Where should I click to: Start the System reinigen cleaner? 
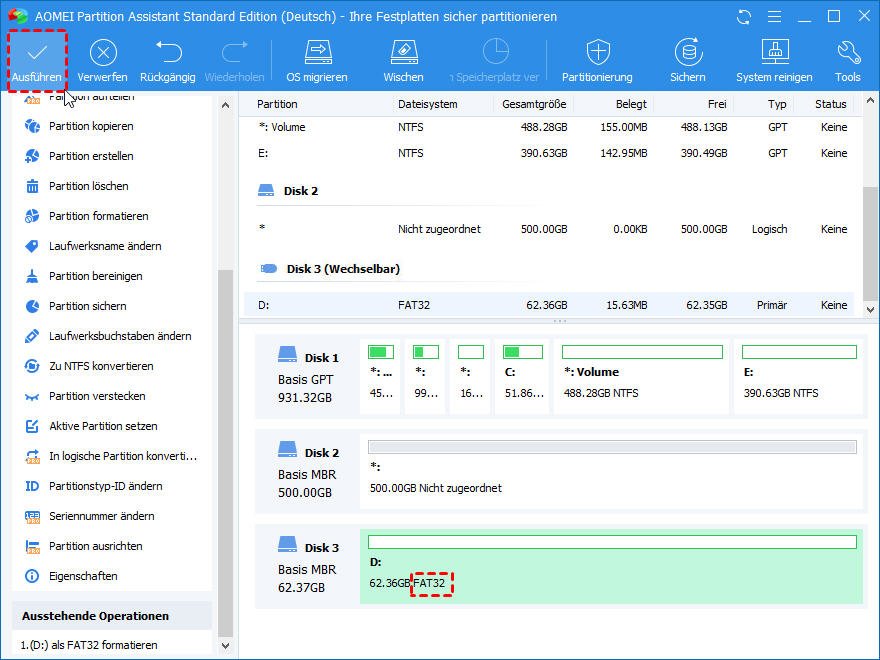coord(775,59)
